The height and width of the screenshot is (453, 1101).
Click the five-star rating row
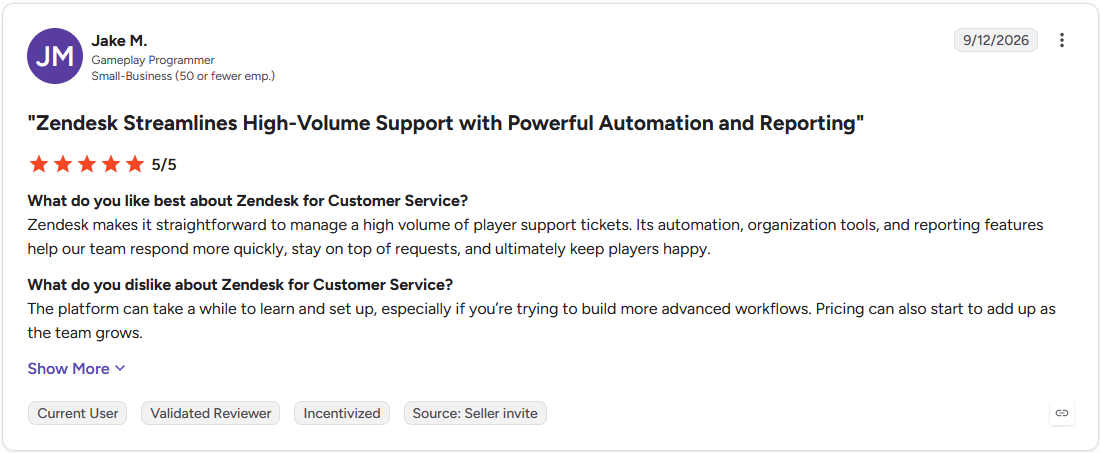86,165
